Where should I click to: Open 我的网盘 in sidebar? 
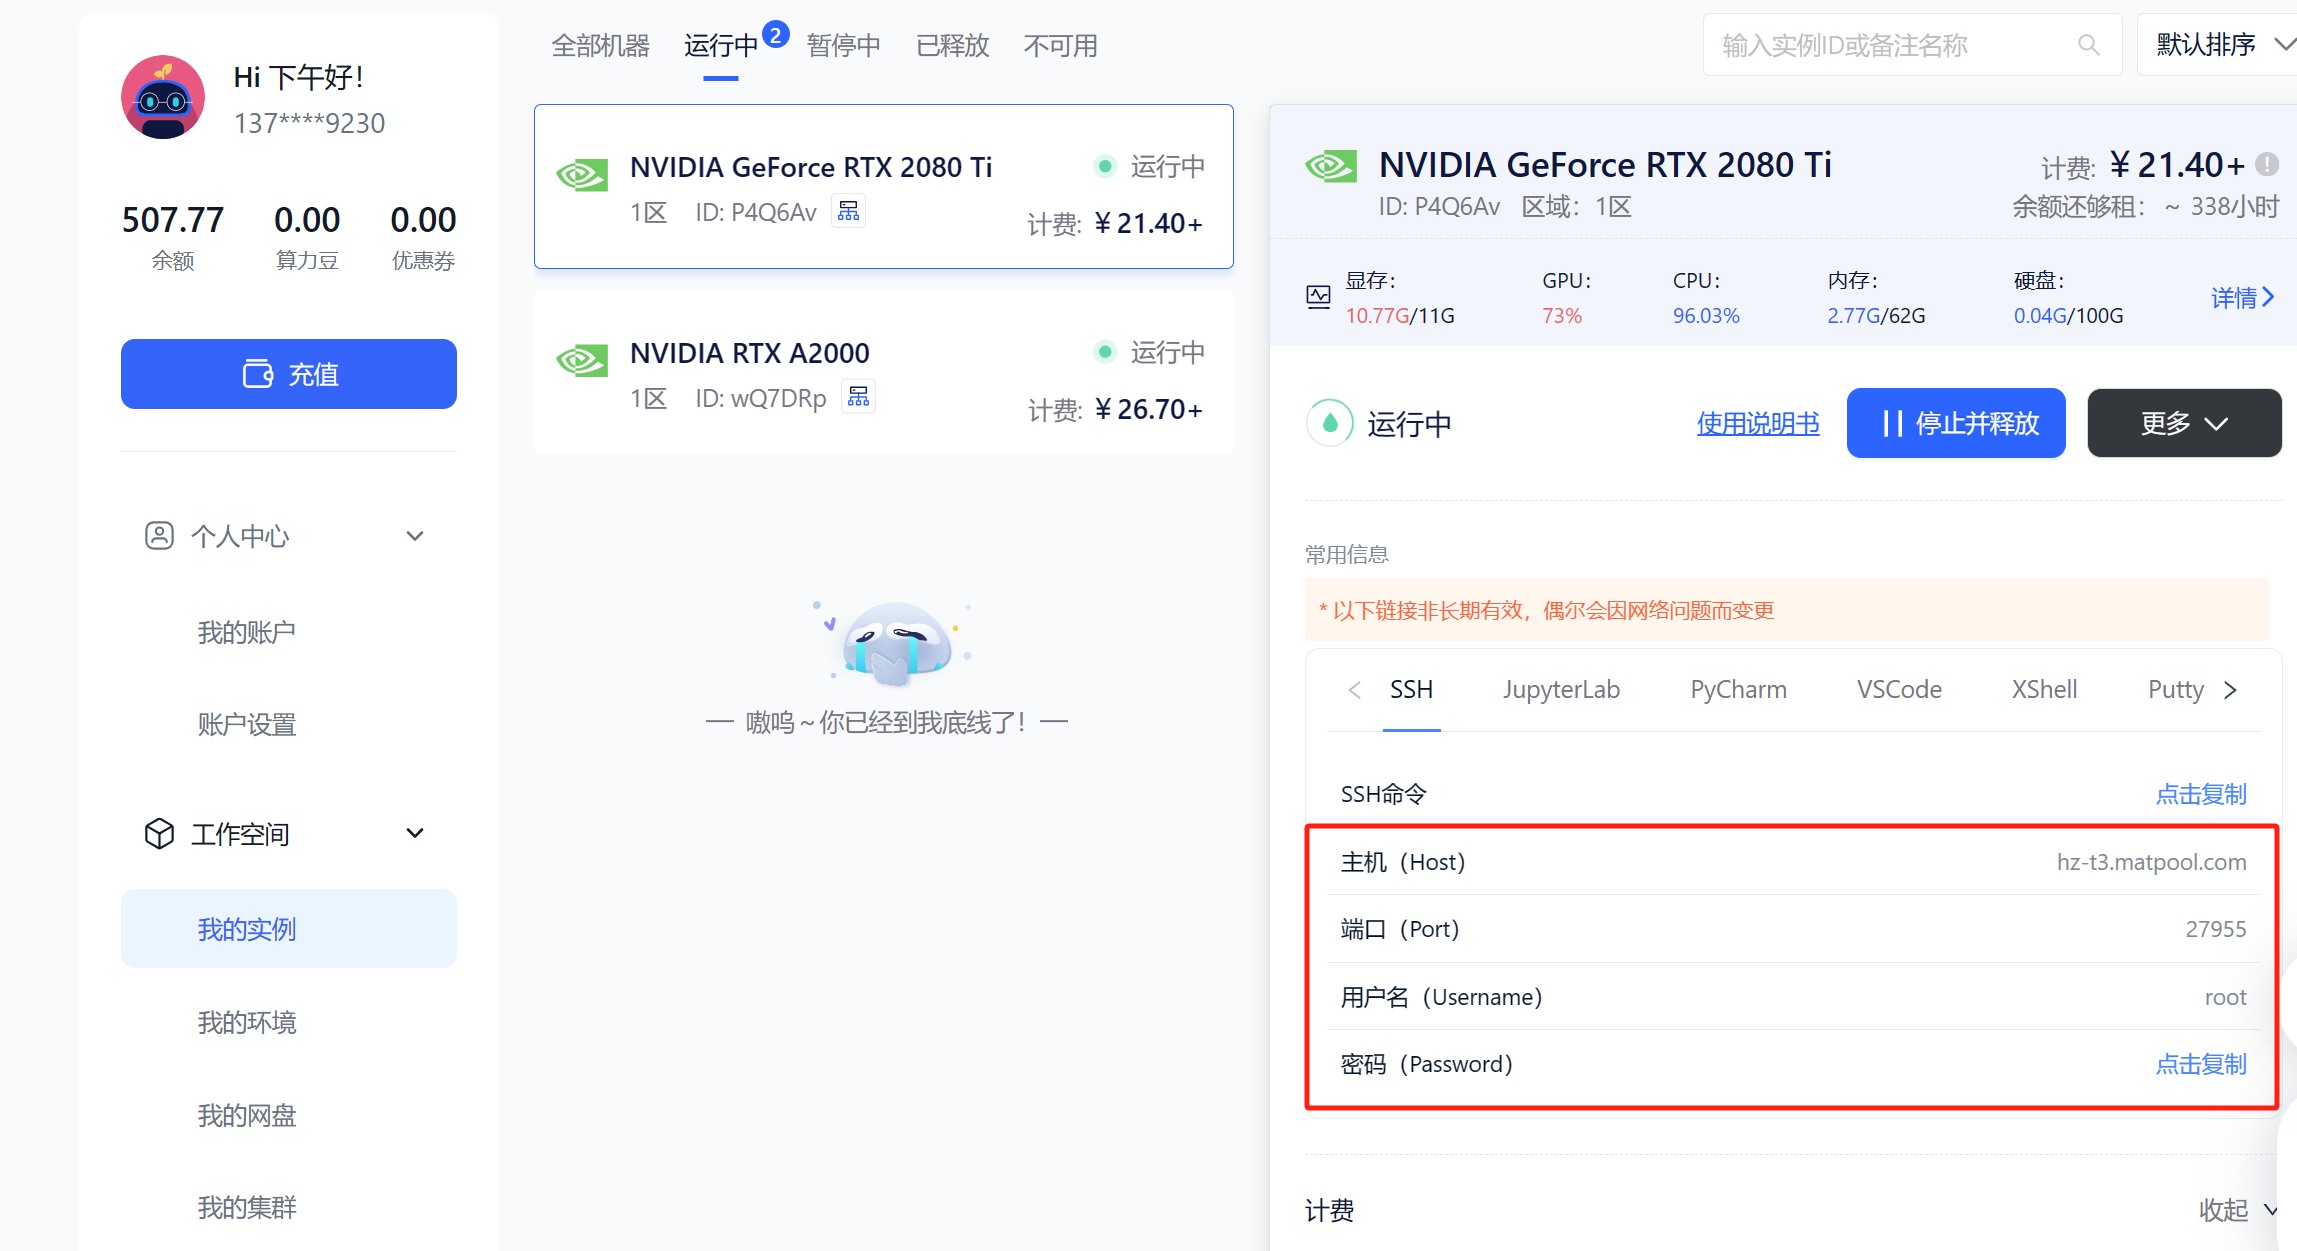[x=246, y=1115]
